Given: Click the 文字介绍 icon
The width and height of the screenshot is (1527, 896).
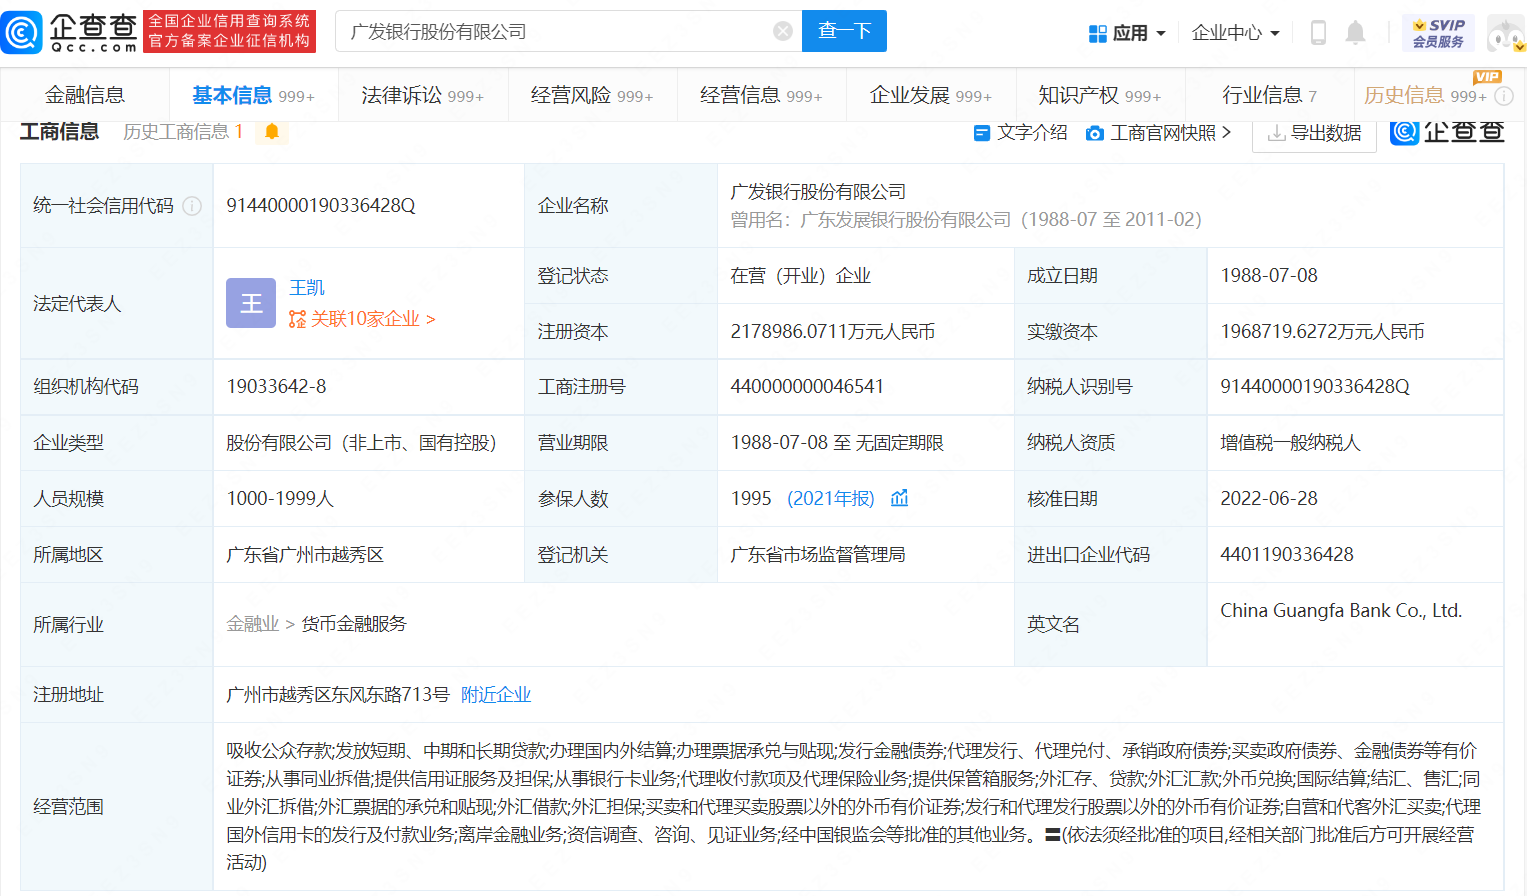Looking at the screenshot, I should coord(984,131).
